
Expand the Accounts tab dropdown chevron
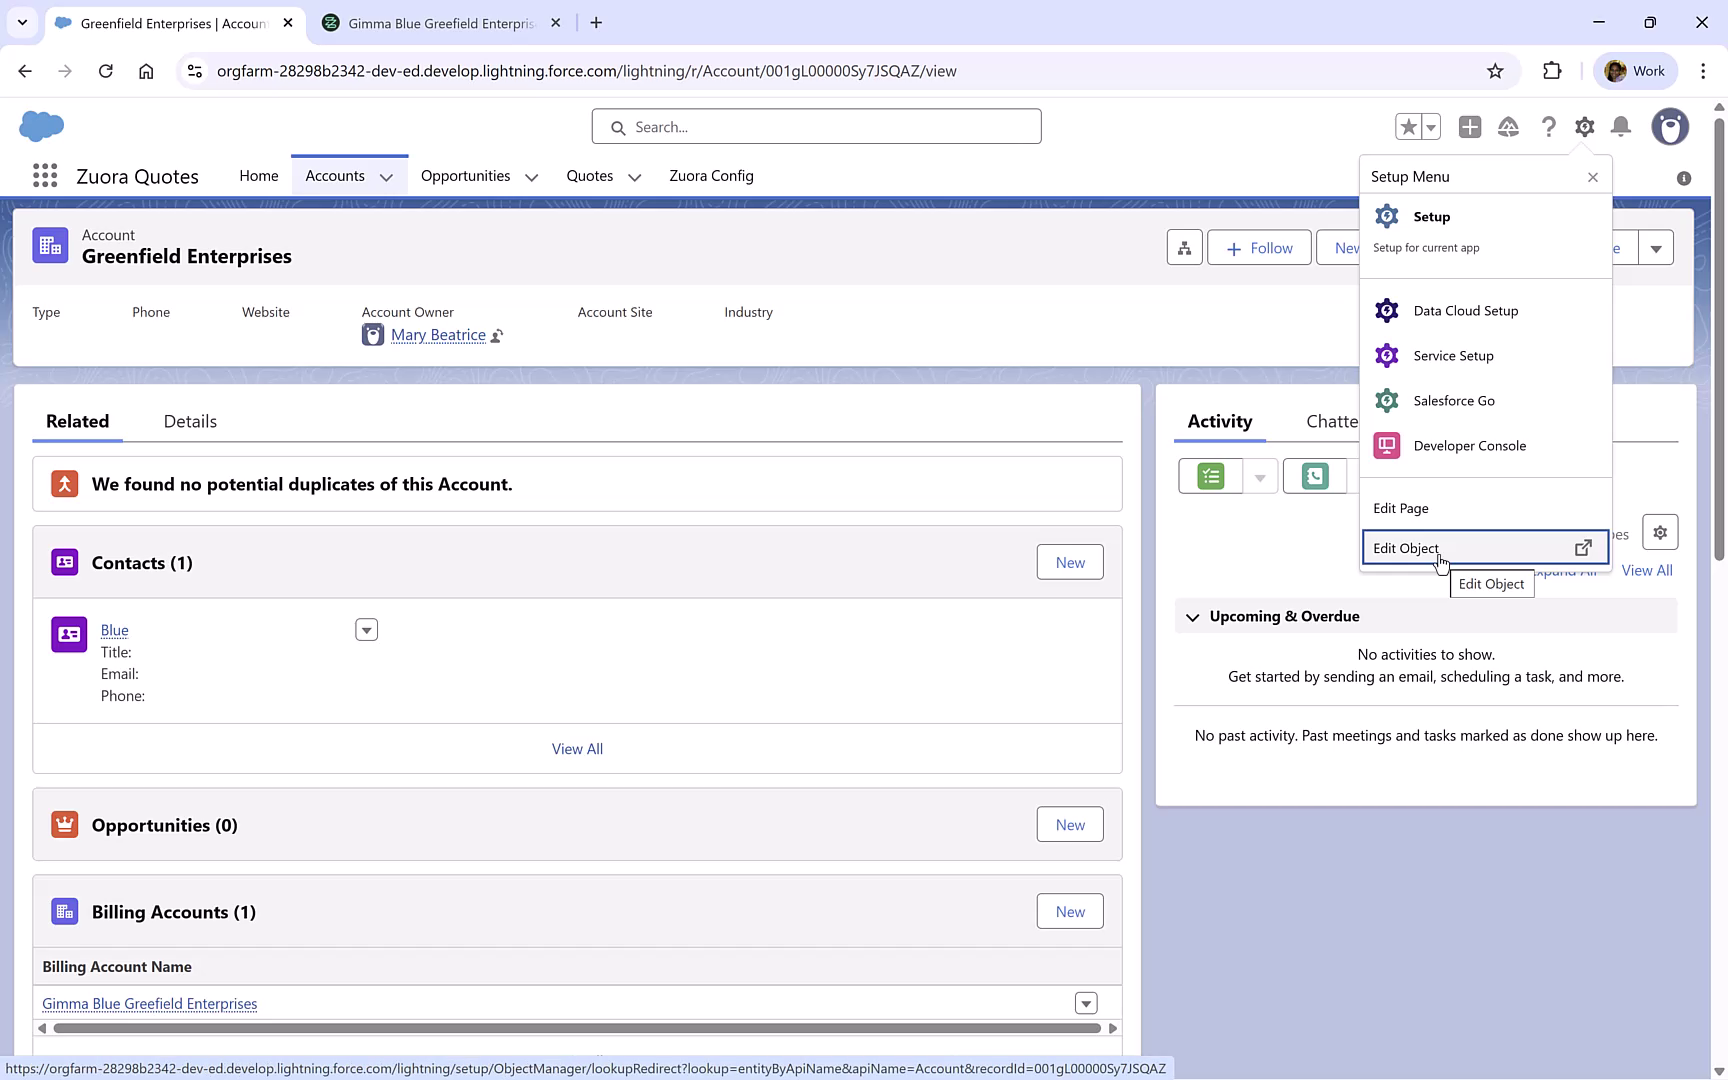point(387,176)
